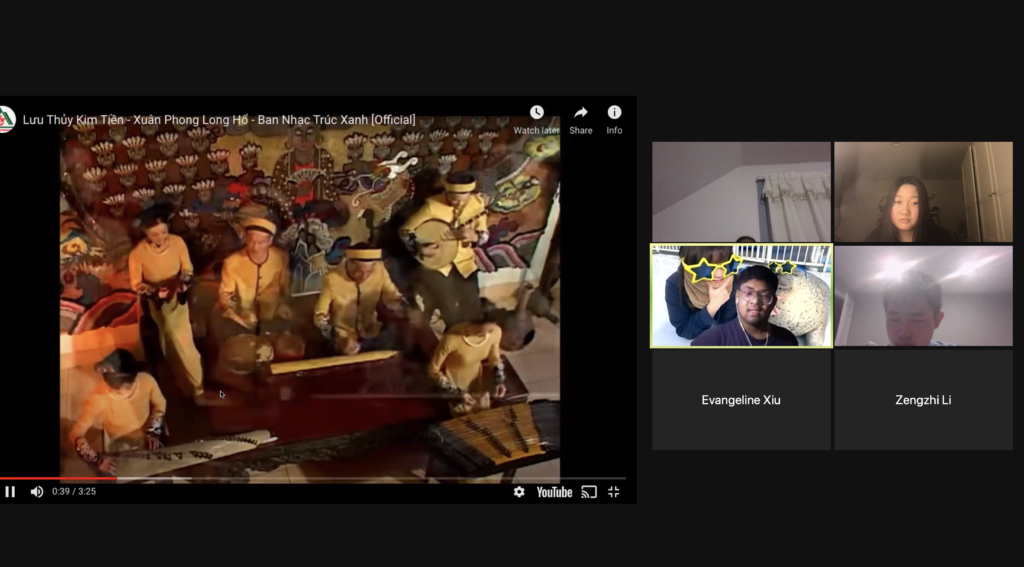
Task: Select tile with bright ceiling lights
Action: click(x=923, y=296)
